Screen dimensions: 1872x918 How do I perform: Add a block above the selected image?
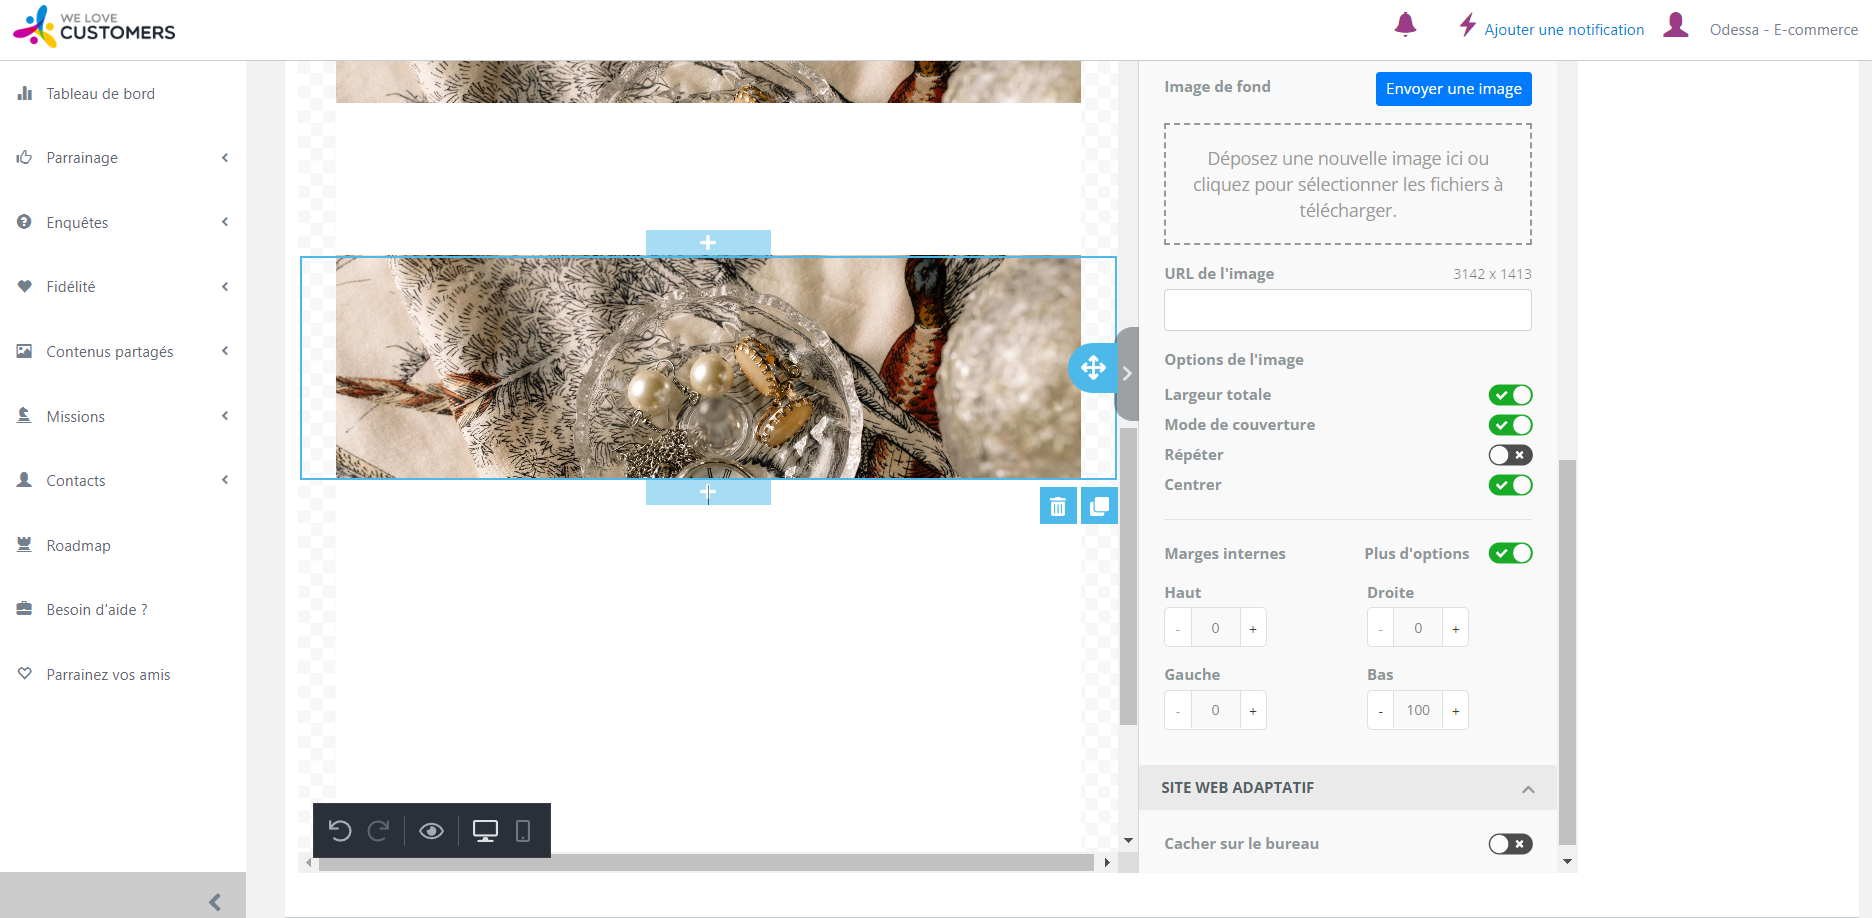click(x=708, y=243)
